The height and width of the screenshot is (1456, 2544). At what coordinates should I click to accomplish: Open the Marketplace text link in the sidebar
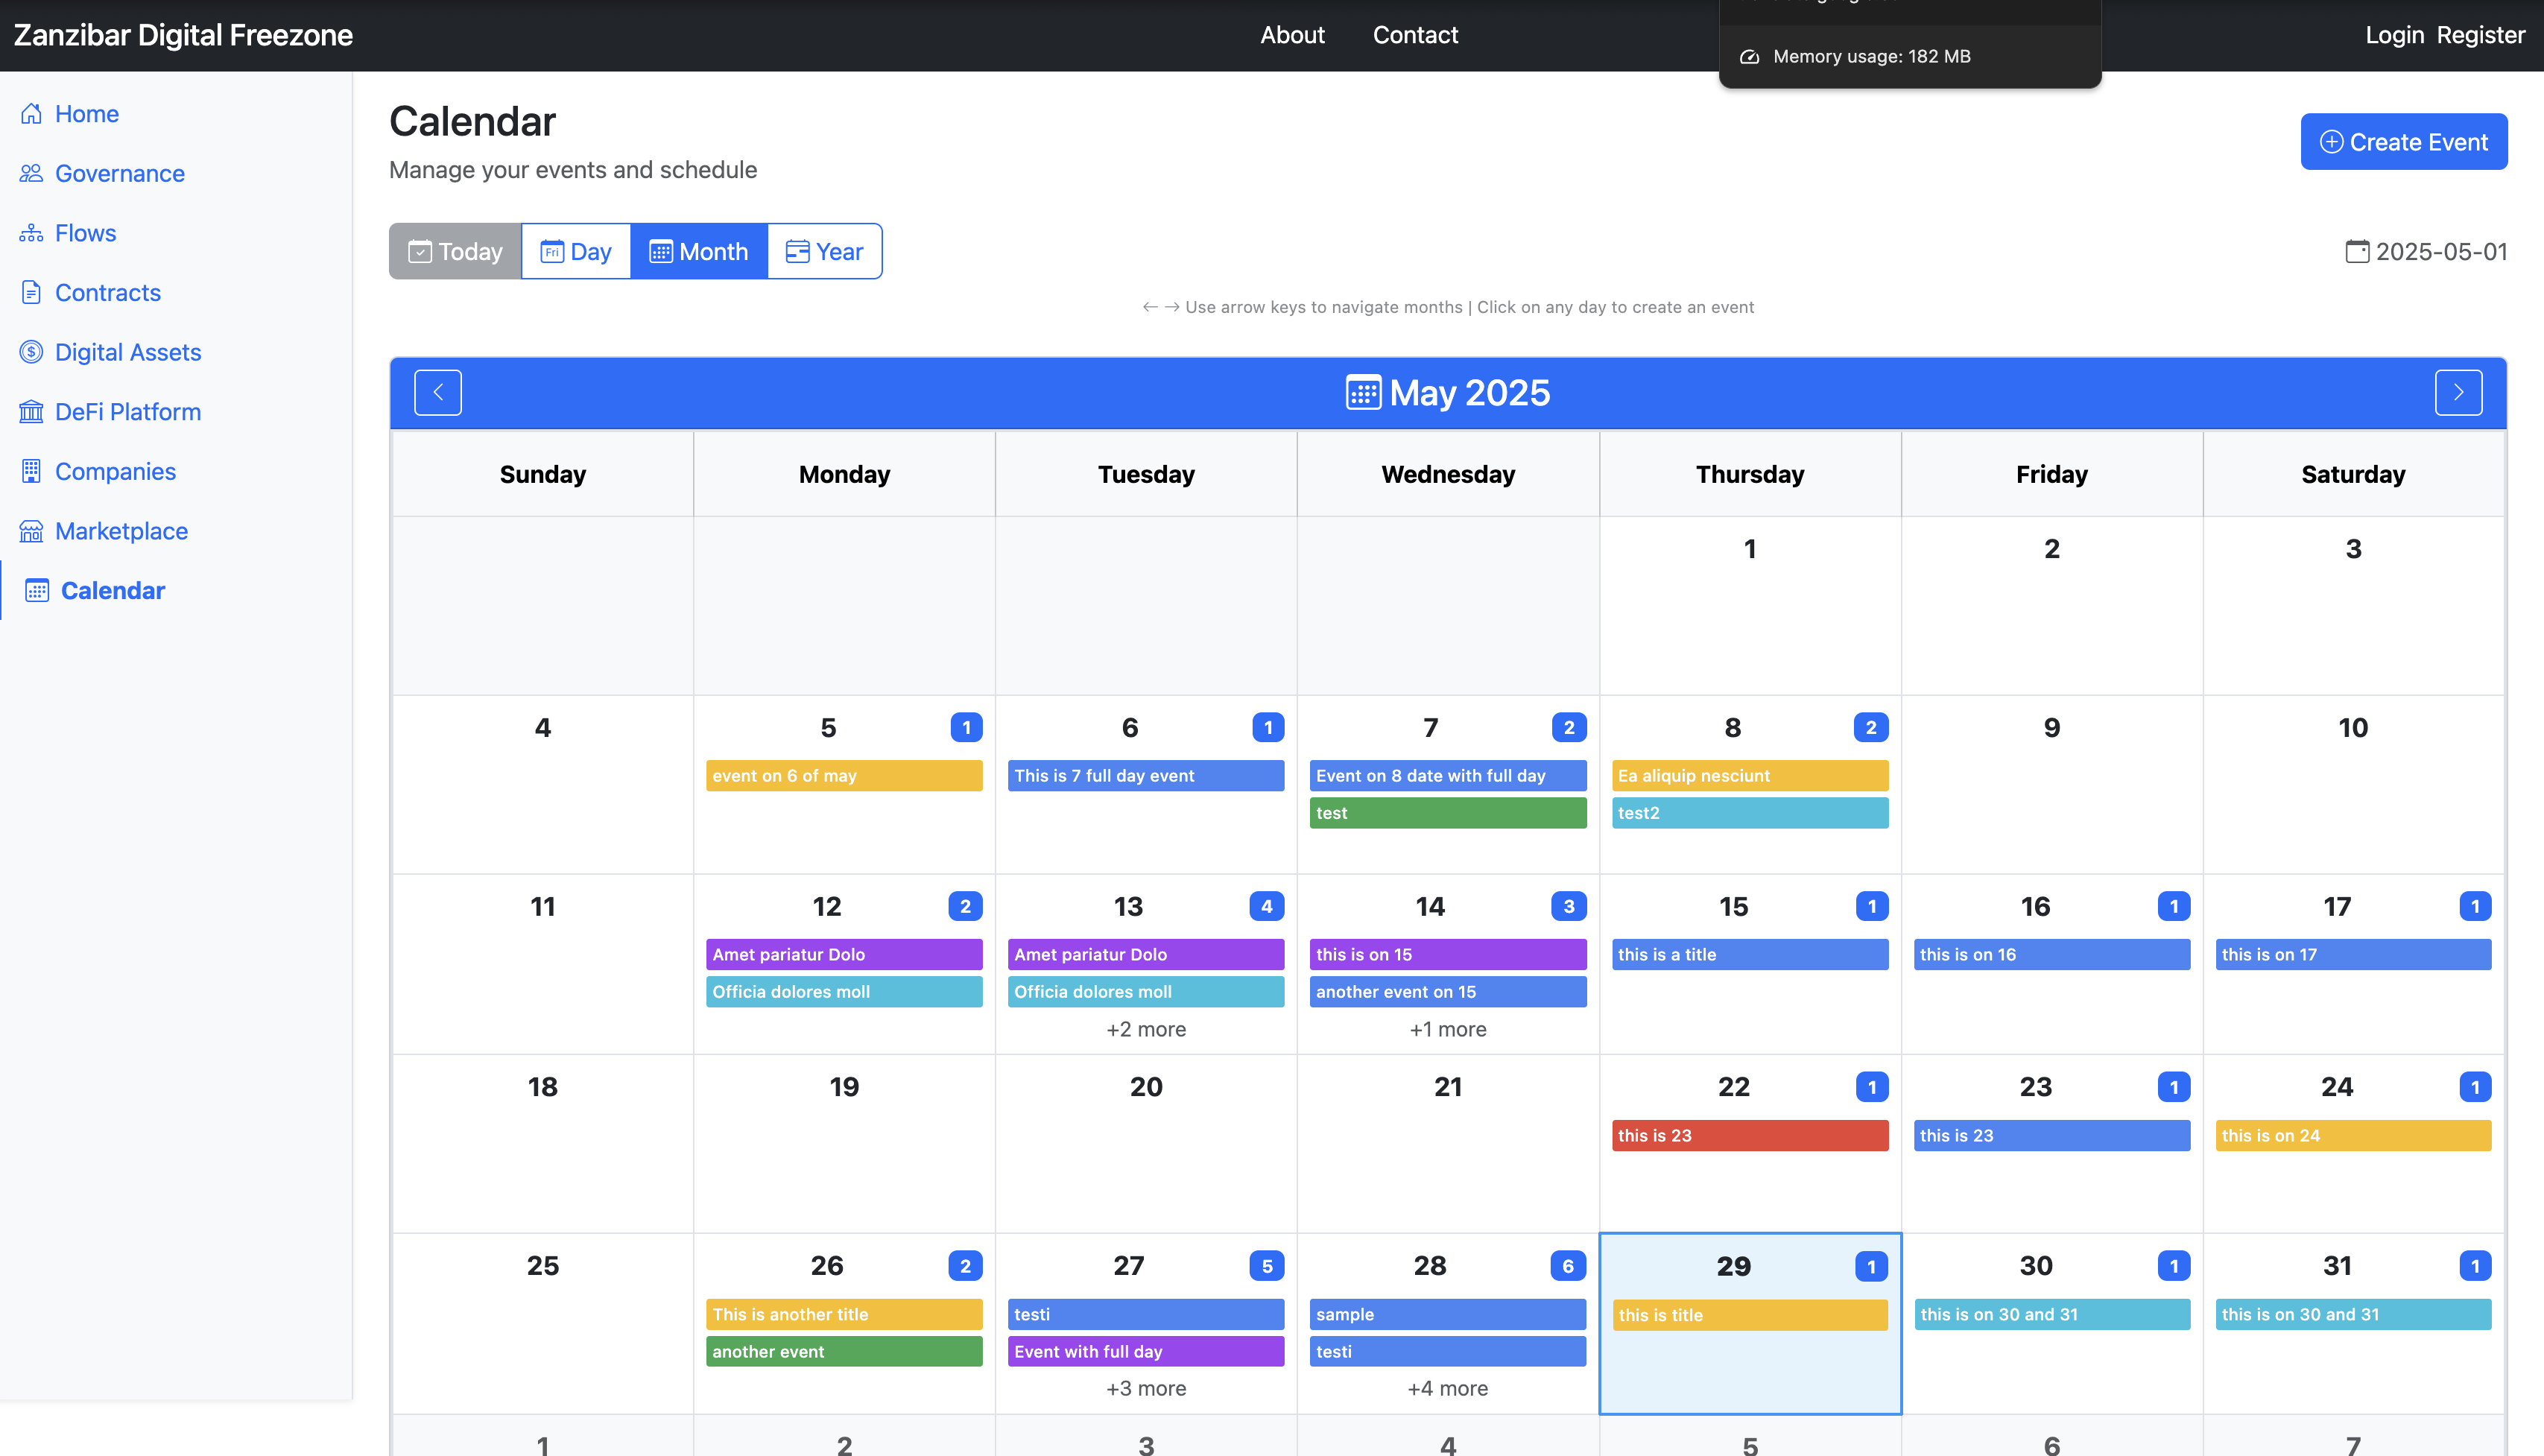[x=121, y=531]
